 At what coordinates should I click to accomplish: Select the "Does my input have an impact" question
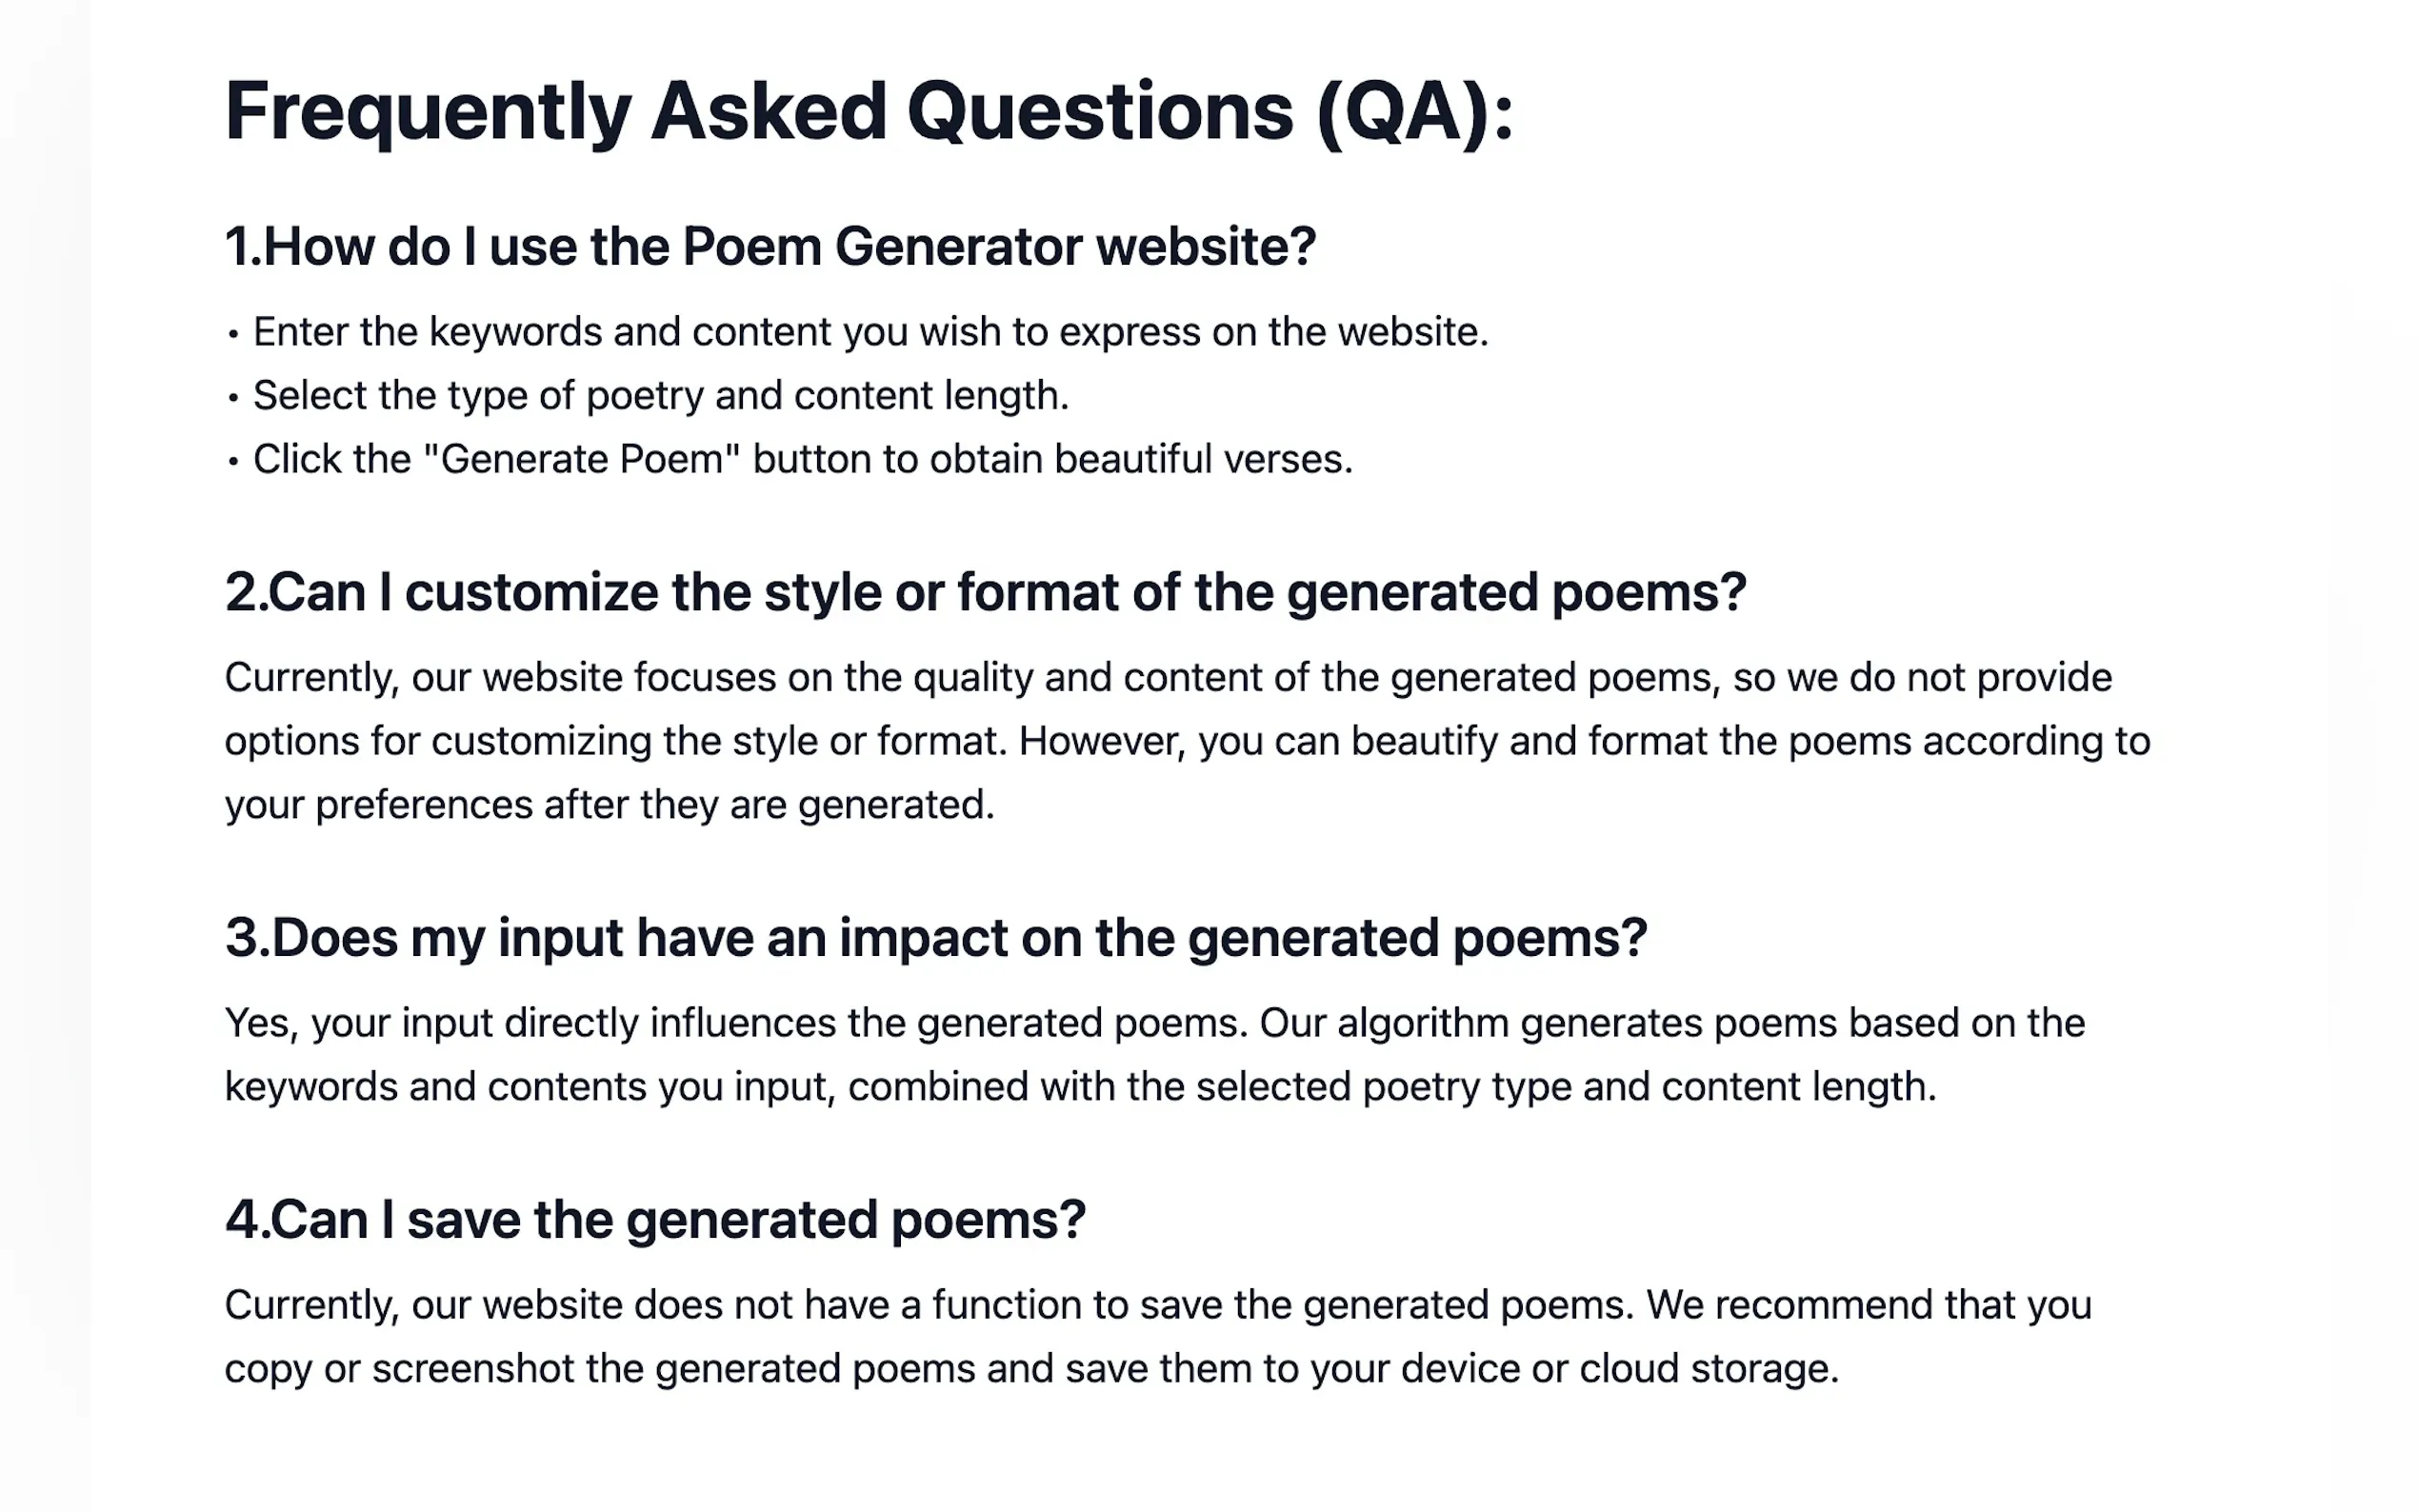coord(935,938)
